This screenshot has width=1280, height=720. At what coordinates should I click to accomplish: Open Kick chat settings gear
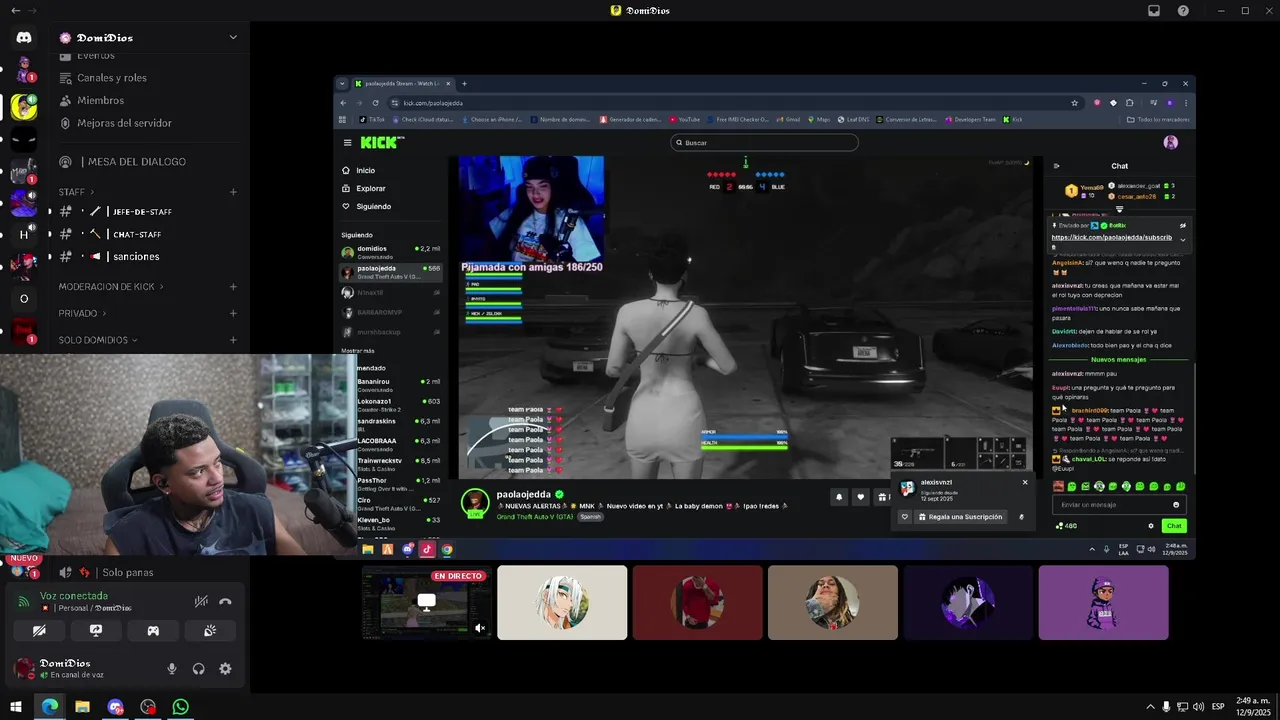(1151, 526)
